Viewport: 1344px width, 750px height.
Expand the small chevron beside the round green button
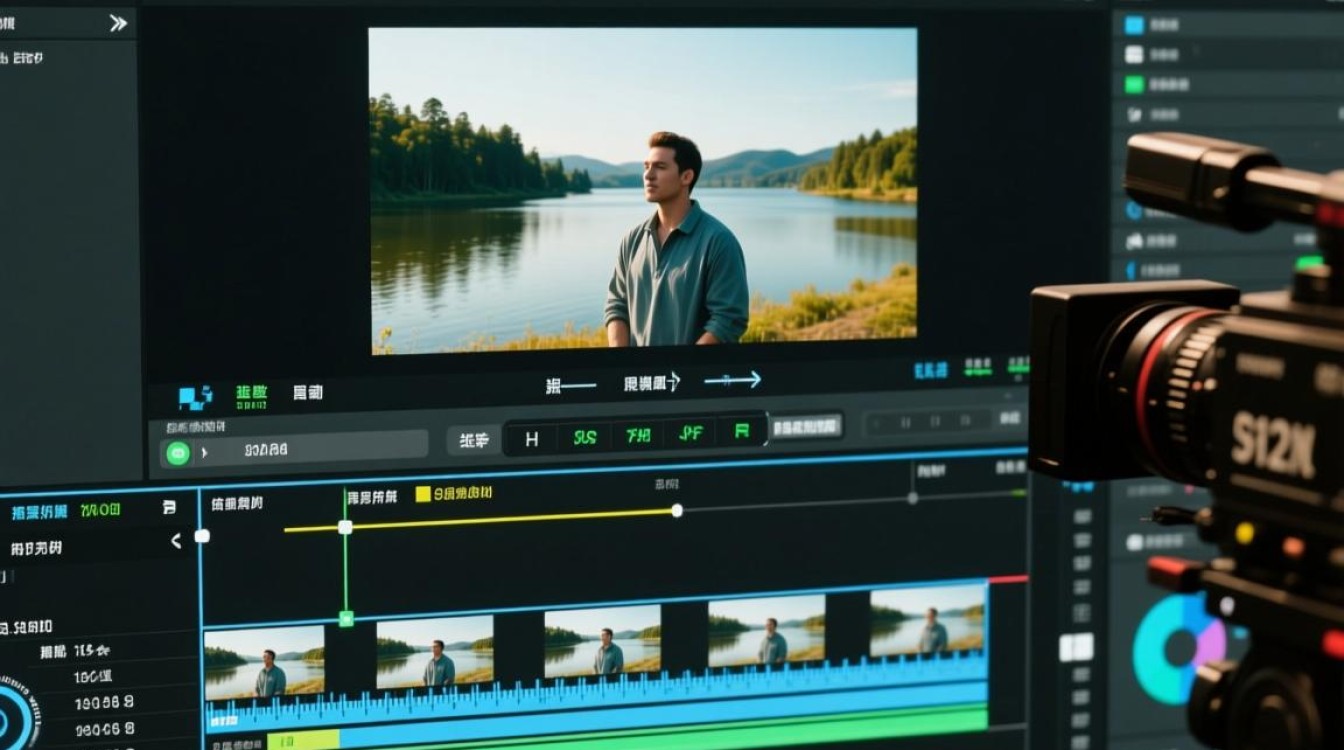point(204,452)
